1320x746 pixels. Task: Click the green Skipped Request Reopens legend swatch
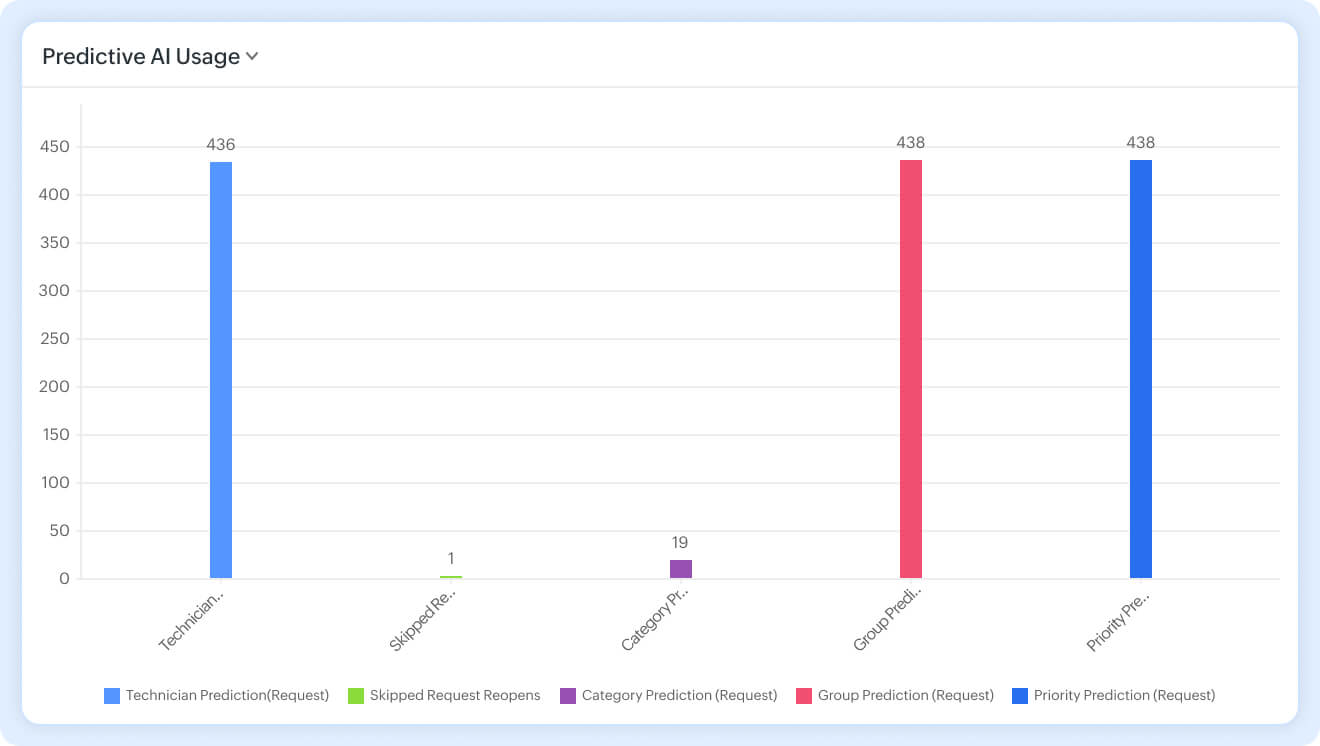click(x=355, y=696)
